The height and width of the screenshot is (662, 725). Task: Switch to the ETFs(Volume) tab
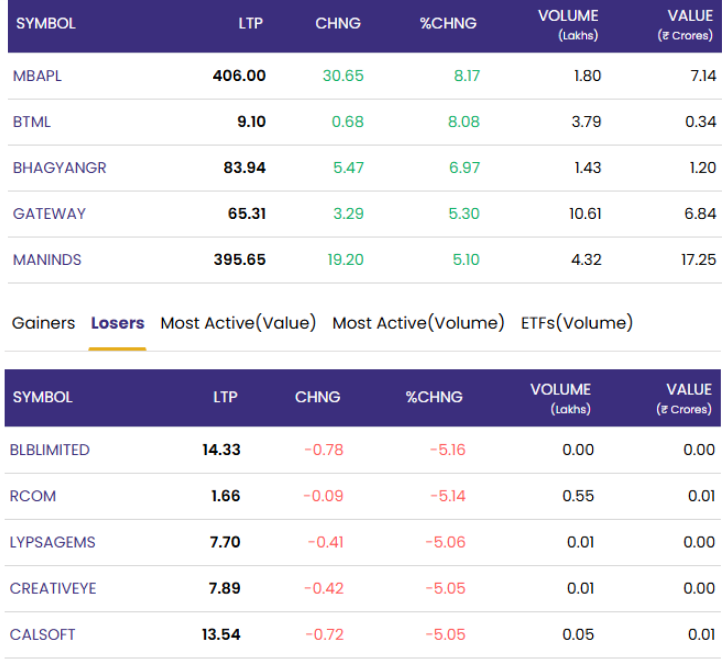point(577,323)
